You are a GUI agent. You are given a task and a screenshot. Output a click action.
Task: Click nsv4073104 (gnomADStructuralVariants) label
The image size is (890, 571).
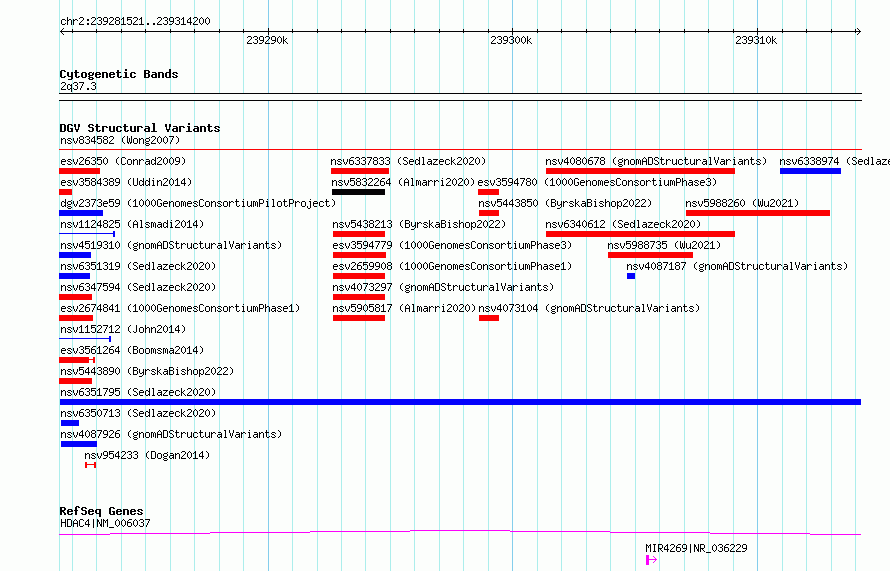tap(589, 308)
